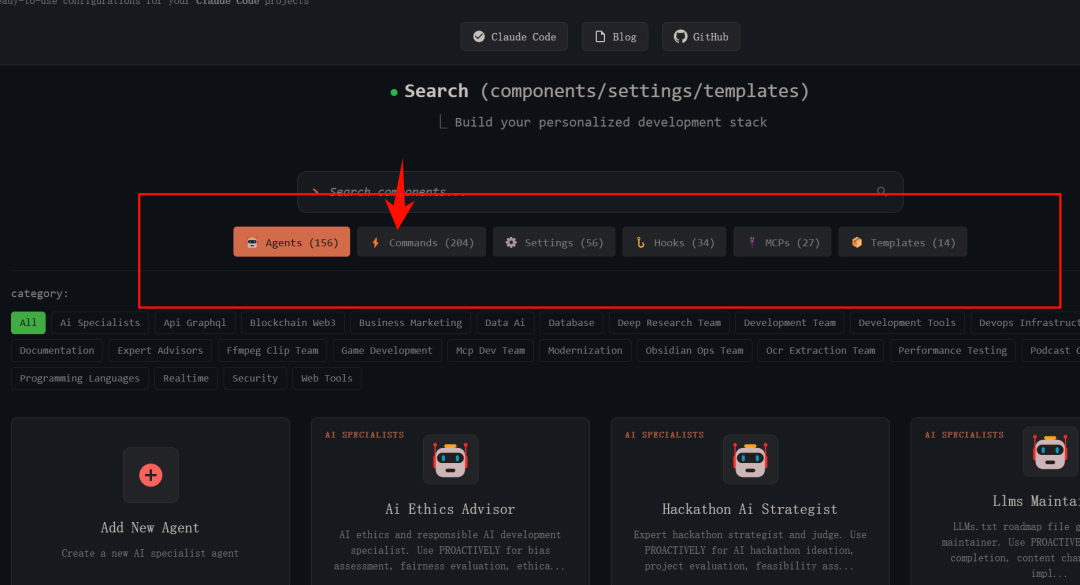Open the MCPs (27) tab
Screen dimensions: 1080x585
(x=782, y=242)
